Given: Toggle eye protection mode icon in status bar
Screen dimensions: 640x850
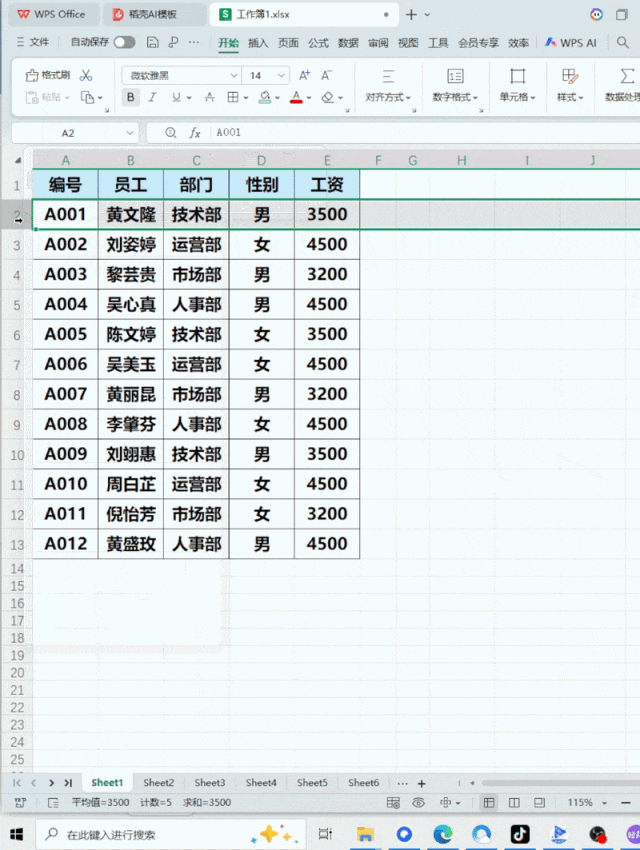Looking at the screenshot, I should [x=418, y=802].
